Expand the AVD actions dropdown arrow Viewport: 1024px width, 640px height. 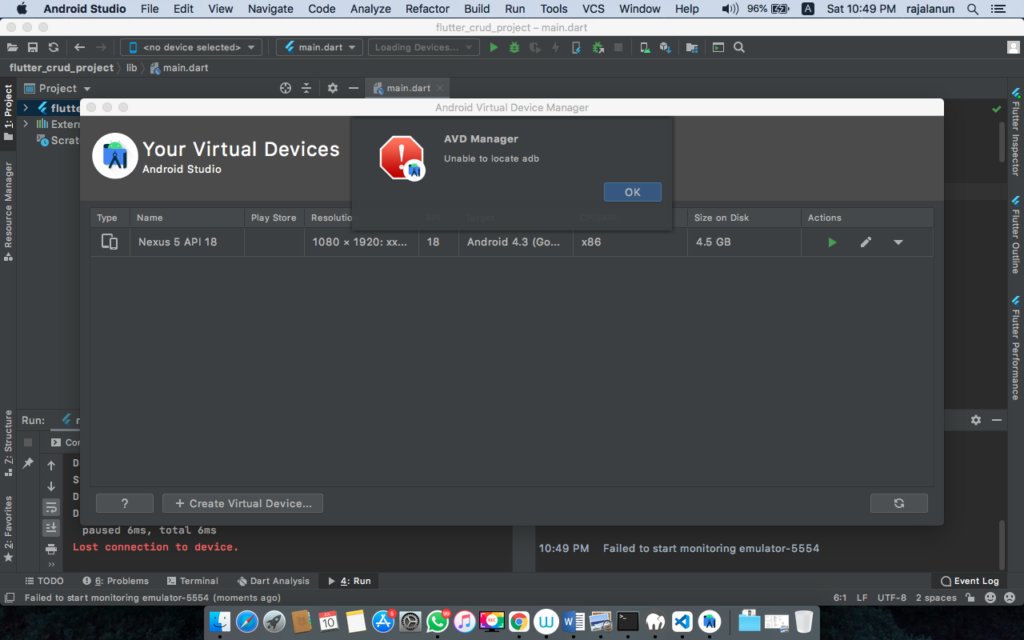tap(897, 241)
